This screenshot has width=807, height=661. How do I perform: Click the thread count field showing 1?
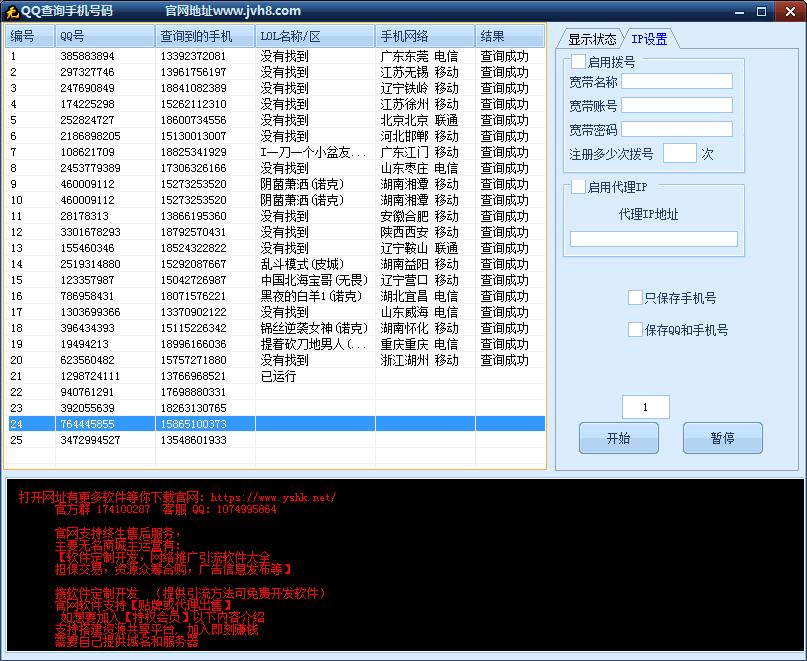point(645,407)
